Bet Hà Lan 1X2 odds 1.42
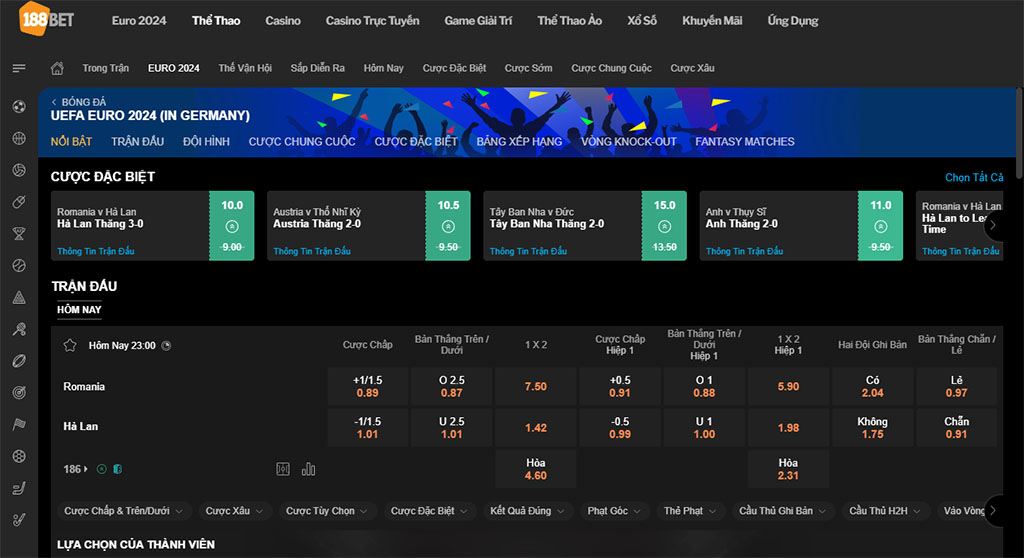1024x558 pixels. click(x=536, y=427)
